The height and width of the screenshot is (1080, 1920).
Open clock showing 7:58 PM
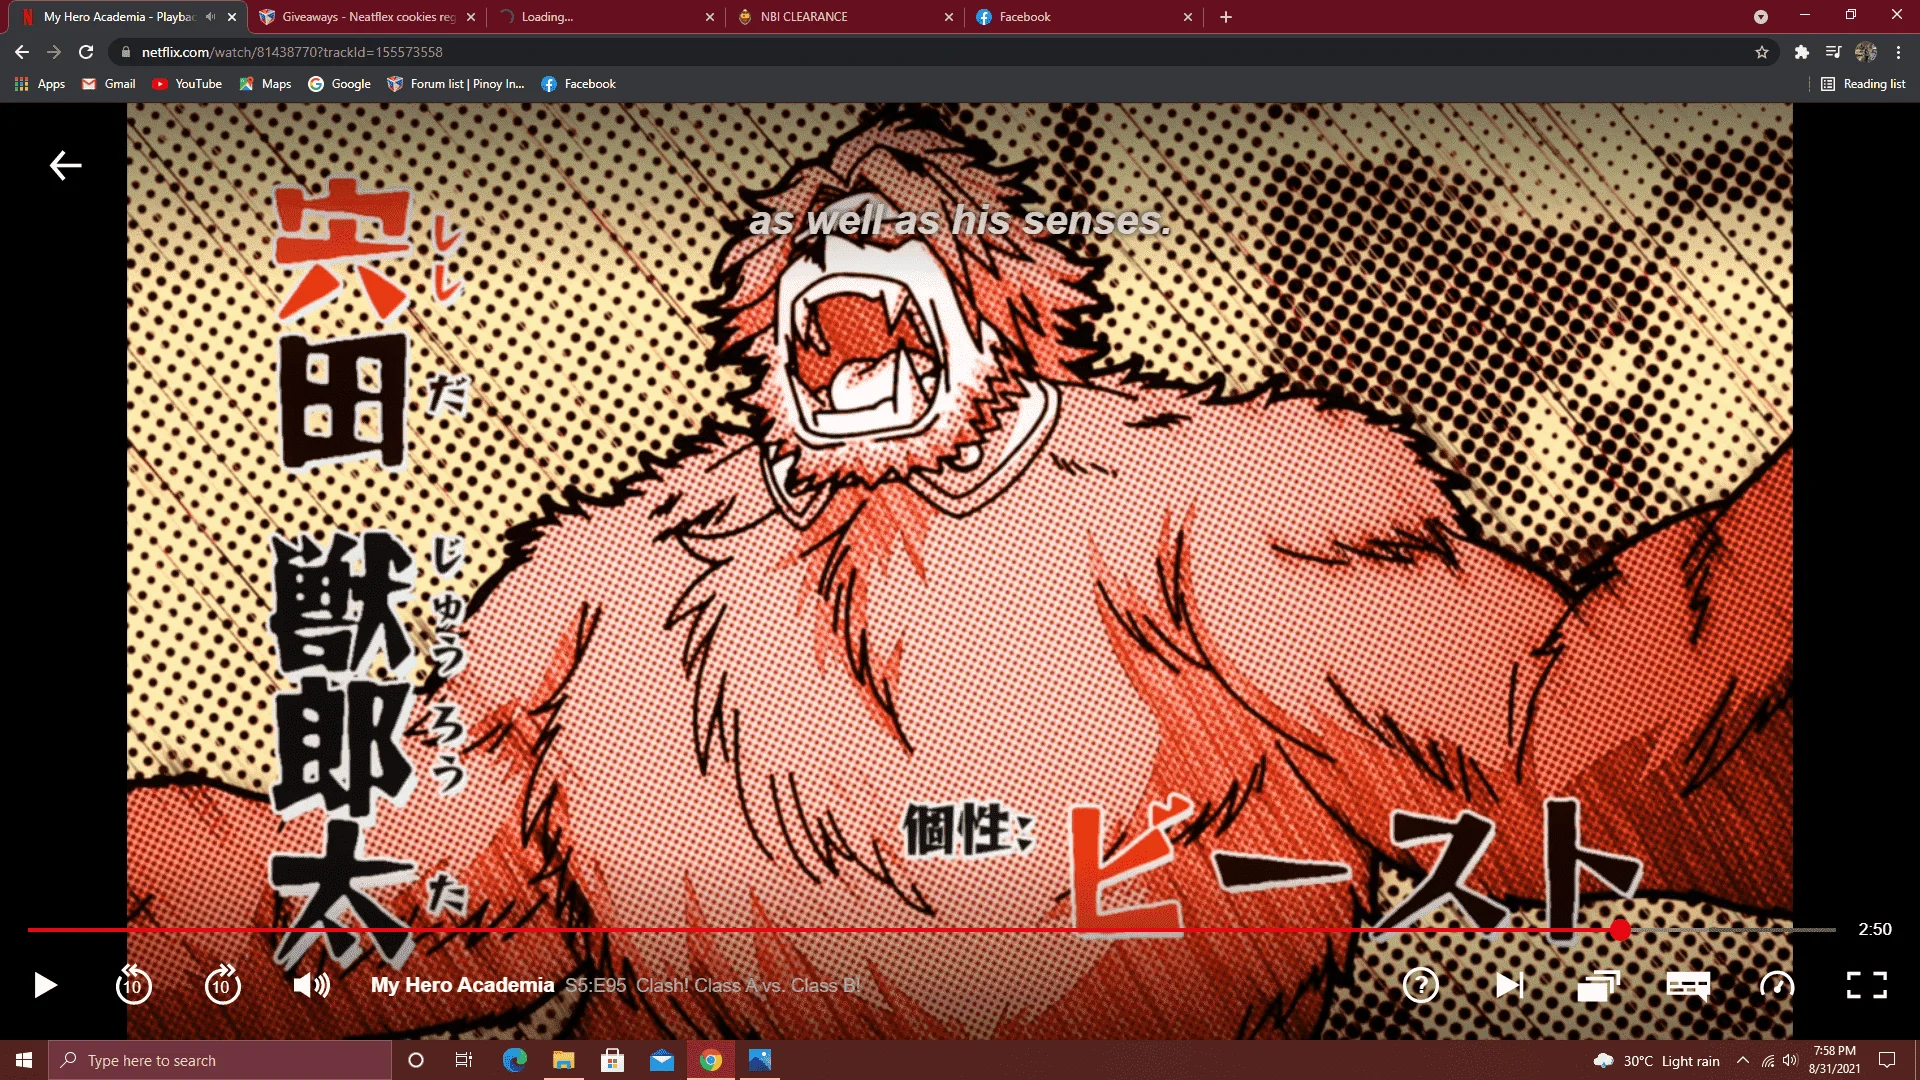coord(1834,1060)
